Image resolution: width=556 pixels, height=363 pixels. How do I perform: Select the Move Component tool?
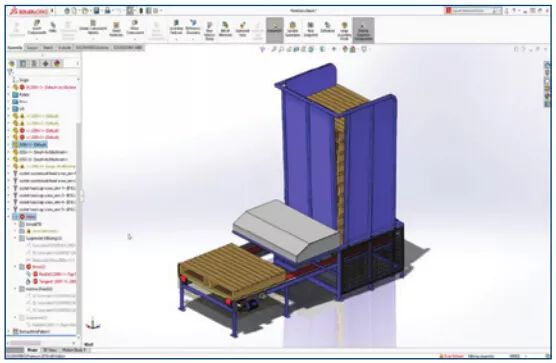tap(135, 28)
